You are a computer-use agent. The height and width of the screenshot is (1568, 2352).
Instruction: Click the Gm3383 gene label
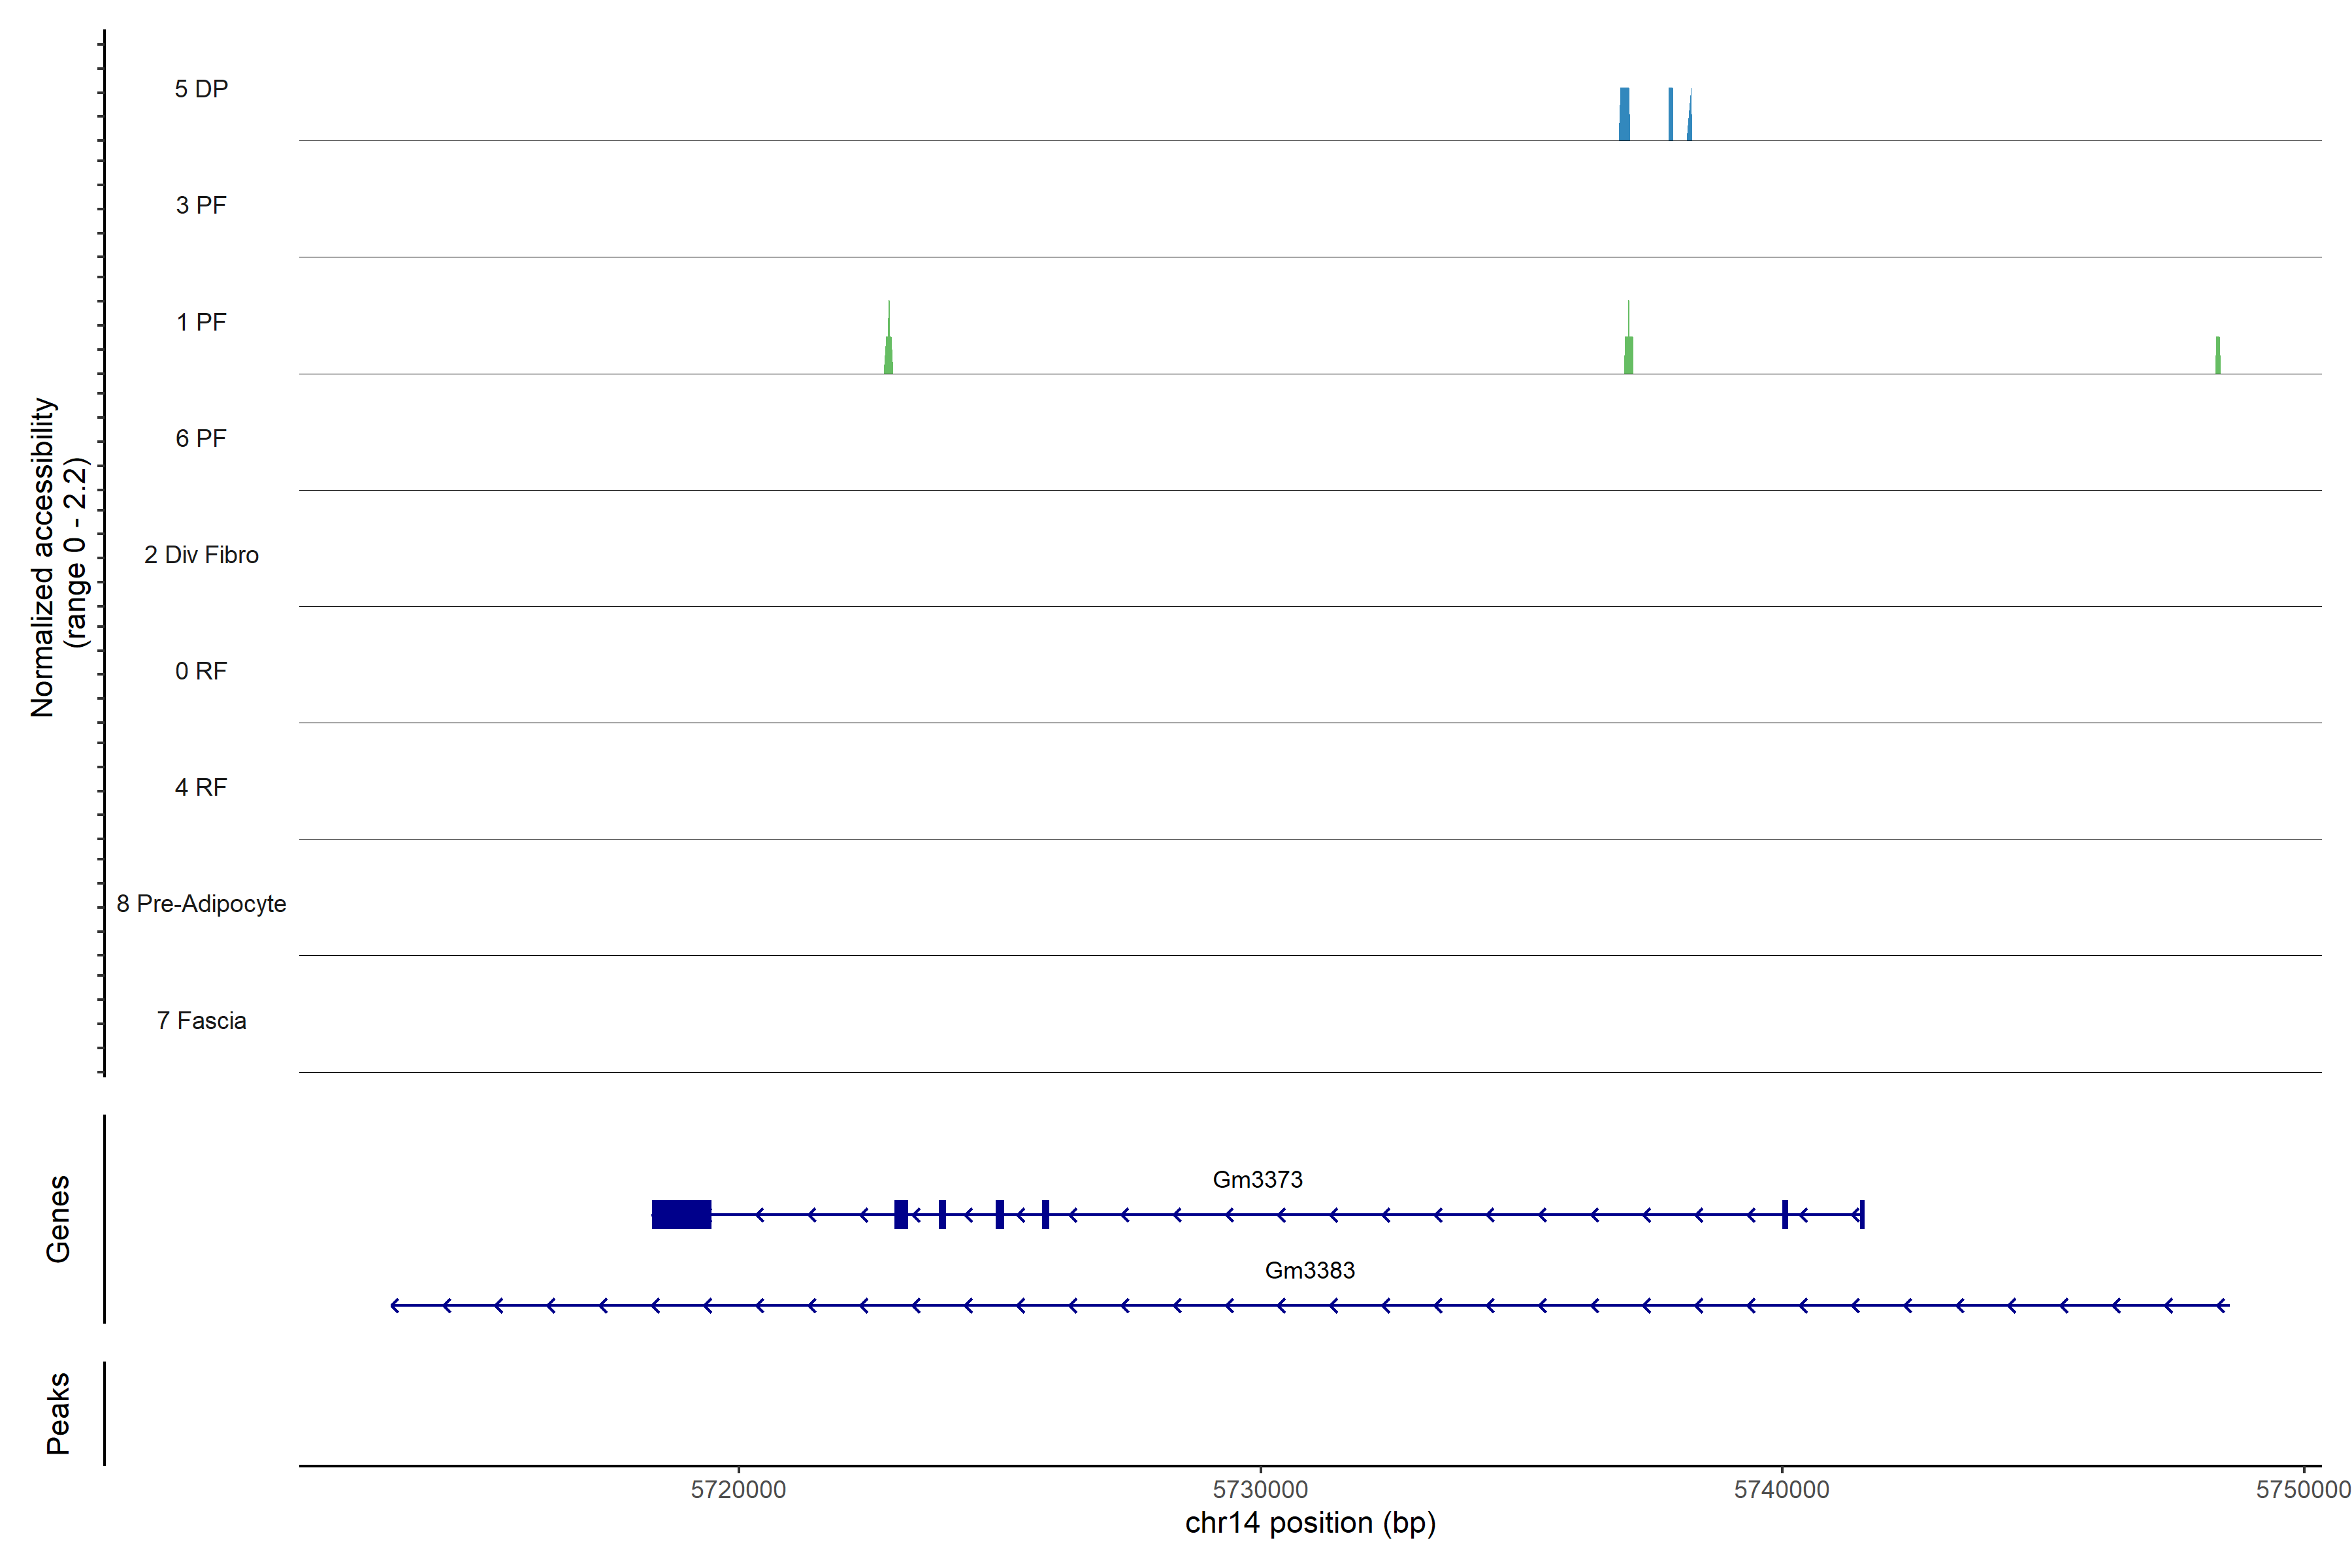pos(1309,1270)
